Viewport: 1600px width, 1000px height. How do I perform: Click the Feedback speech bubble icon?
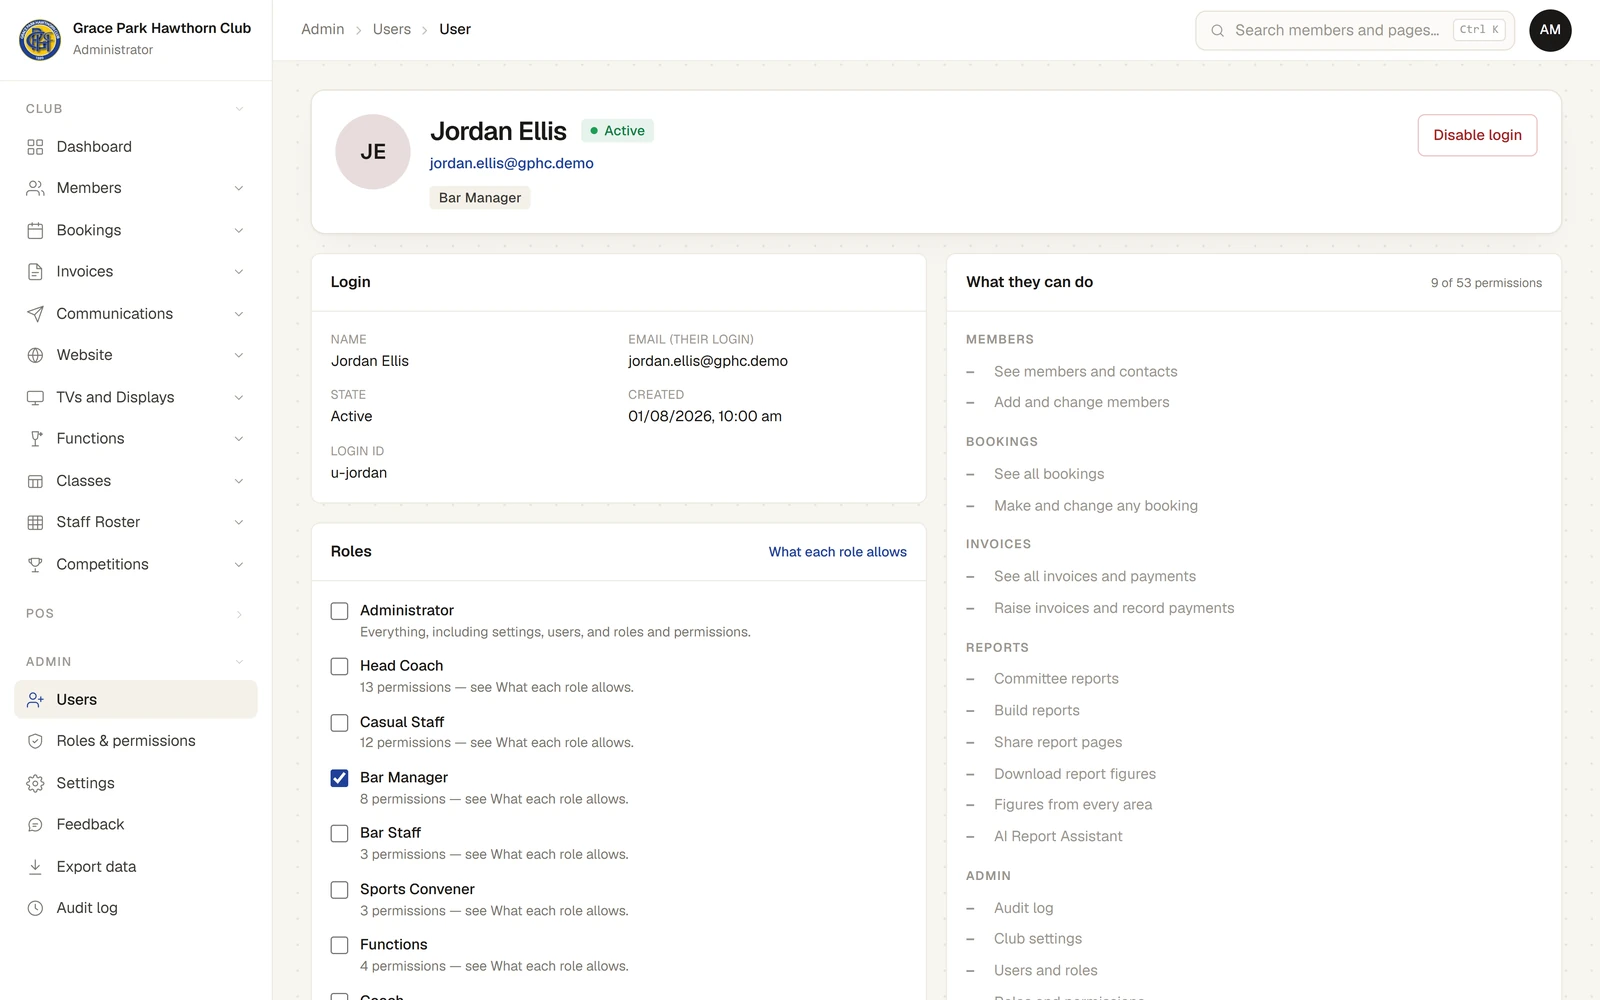[x=35, y=825]
